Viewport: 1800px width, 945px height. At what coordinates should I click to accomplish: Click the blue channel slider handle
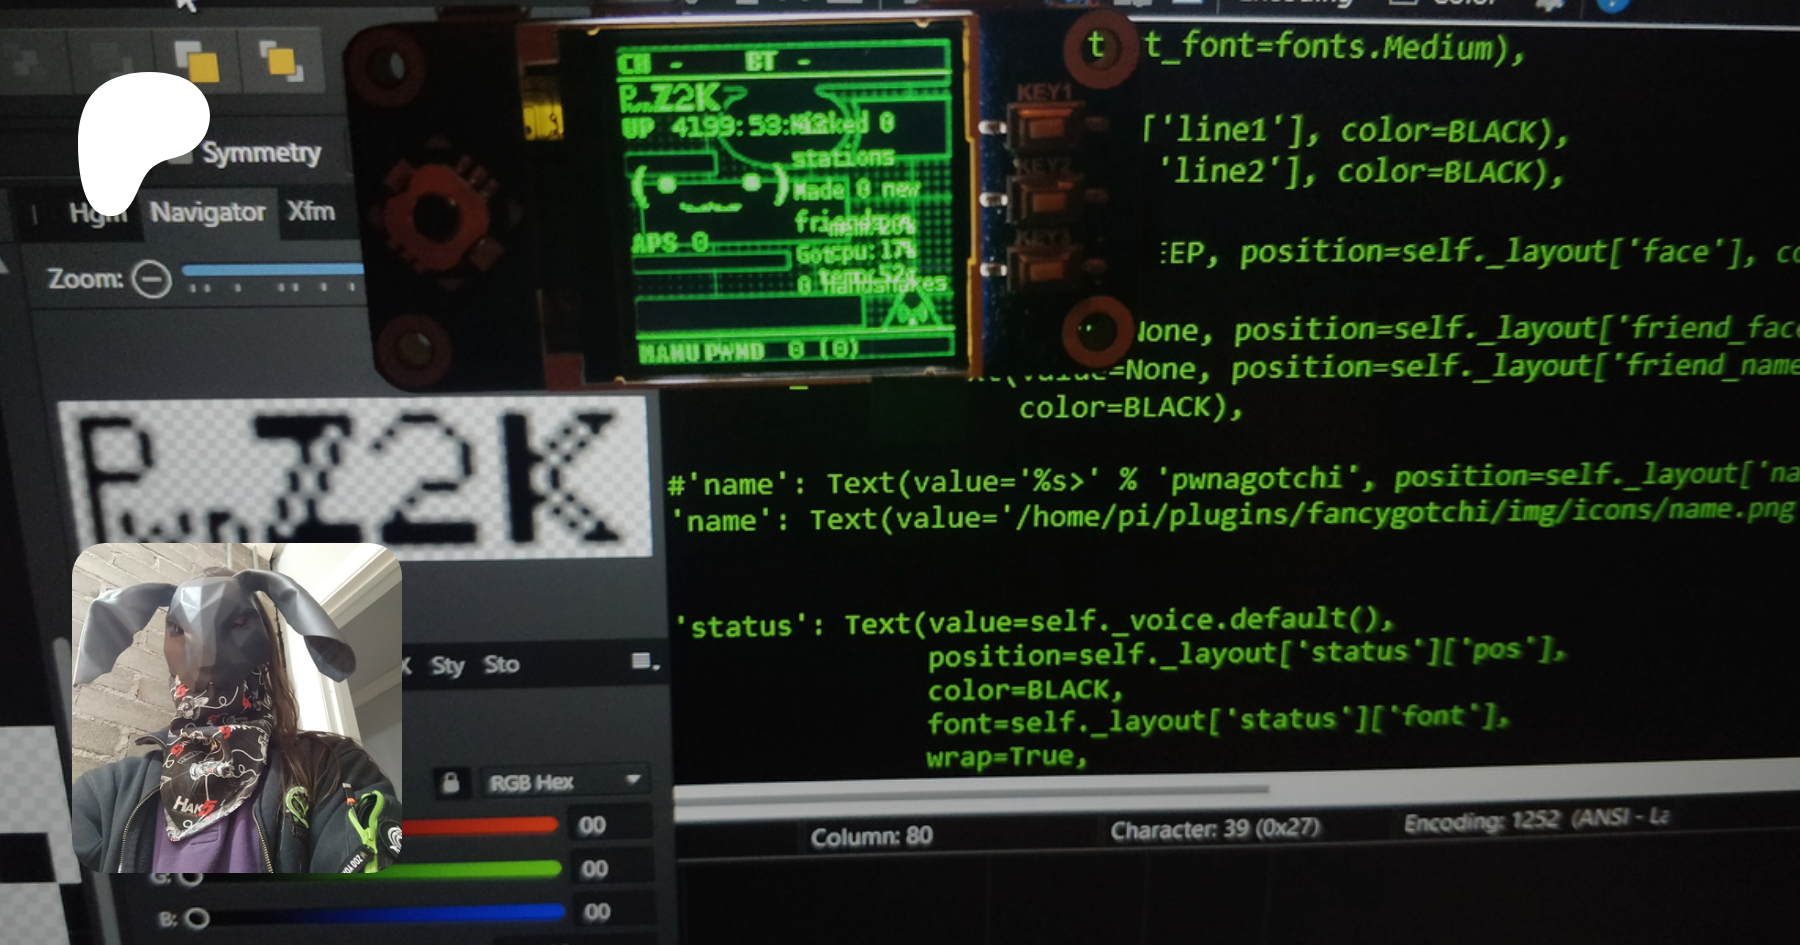(x=197, y=918)
